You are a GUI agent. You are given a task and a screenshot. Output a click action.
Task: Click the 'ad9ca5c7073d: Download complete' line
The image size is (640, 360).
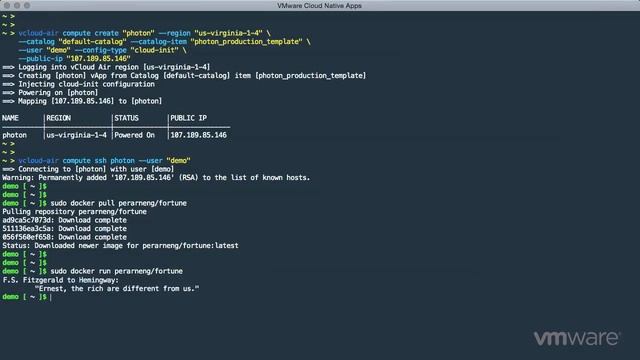coord(64,220)
